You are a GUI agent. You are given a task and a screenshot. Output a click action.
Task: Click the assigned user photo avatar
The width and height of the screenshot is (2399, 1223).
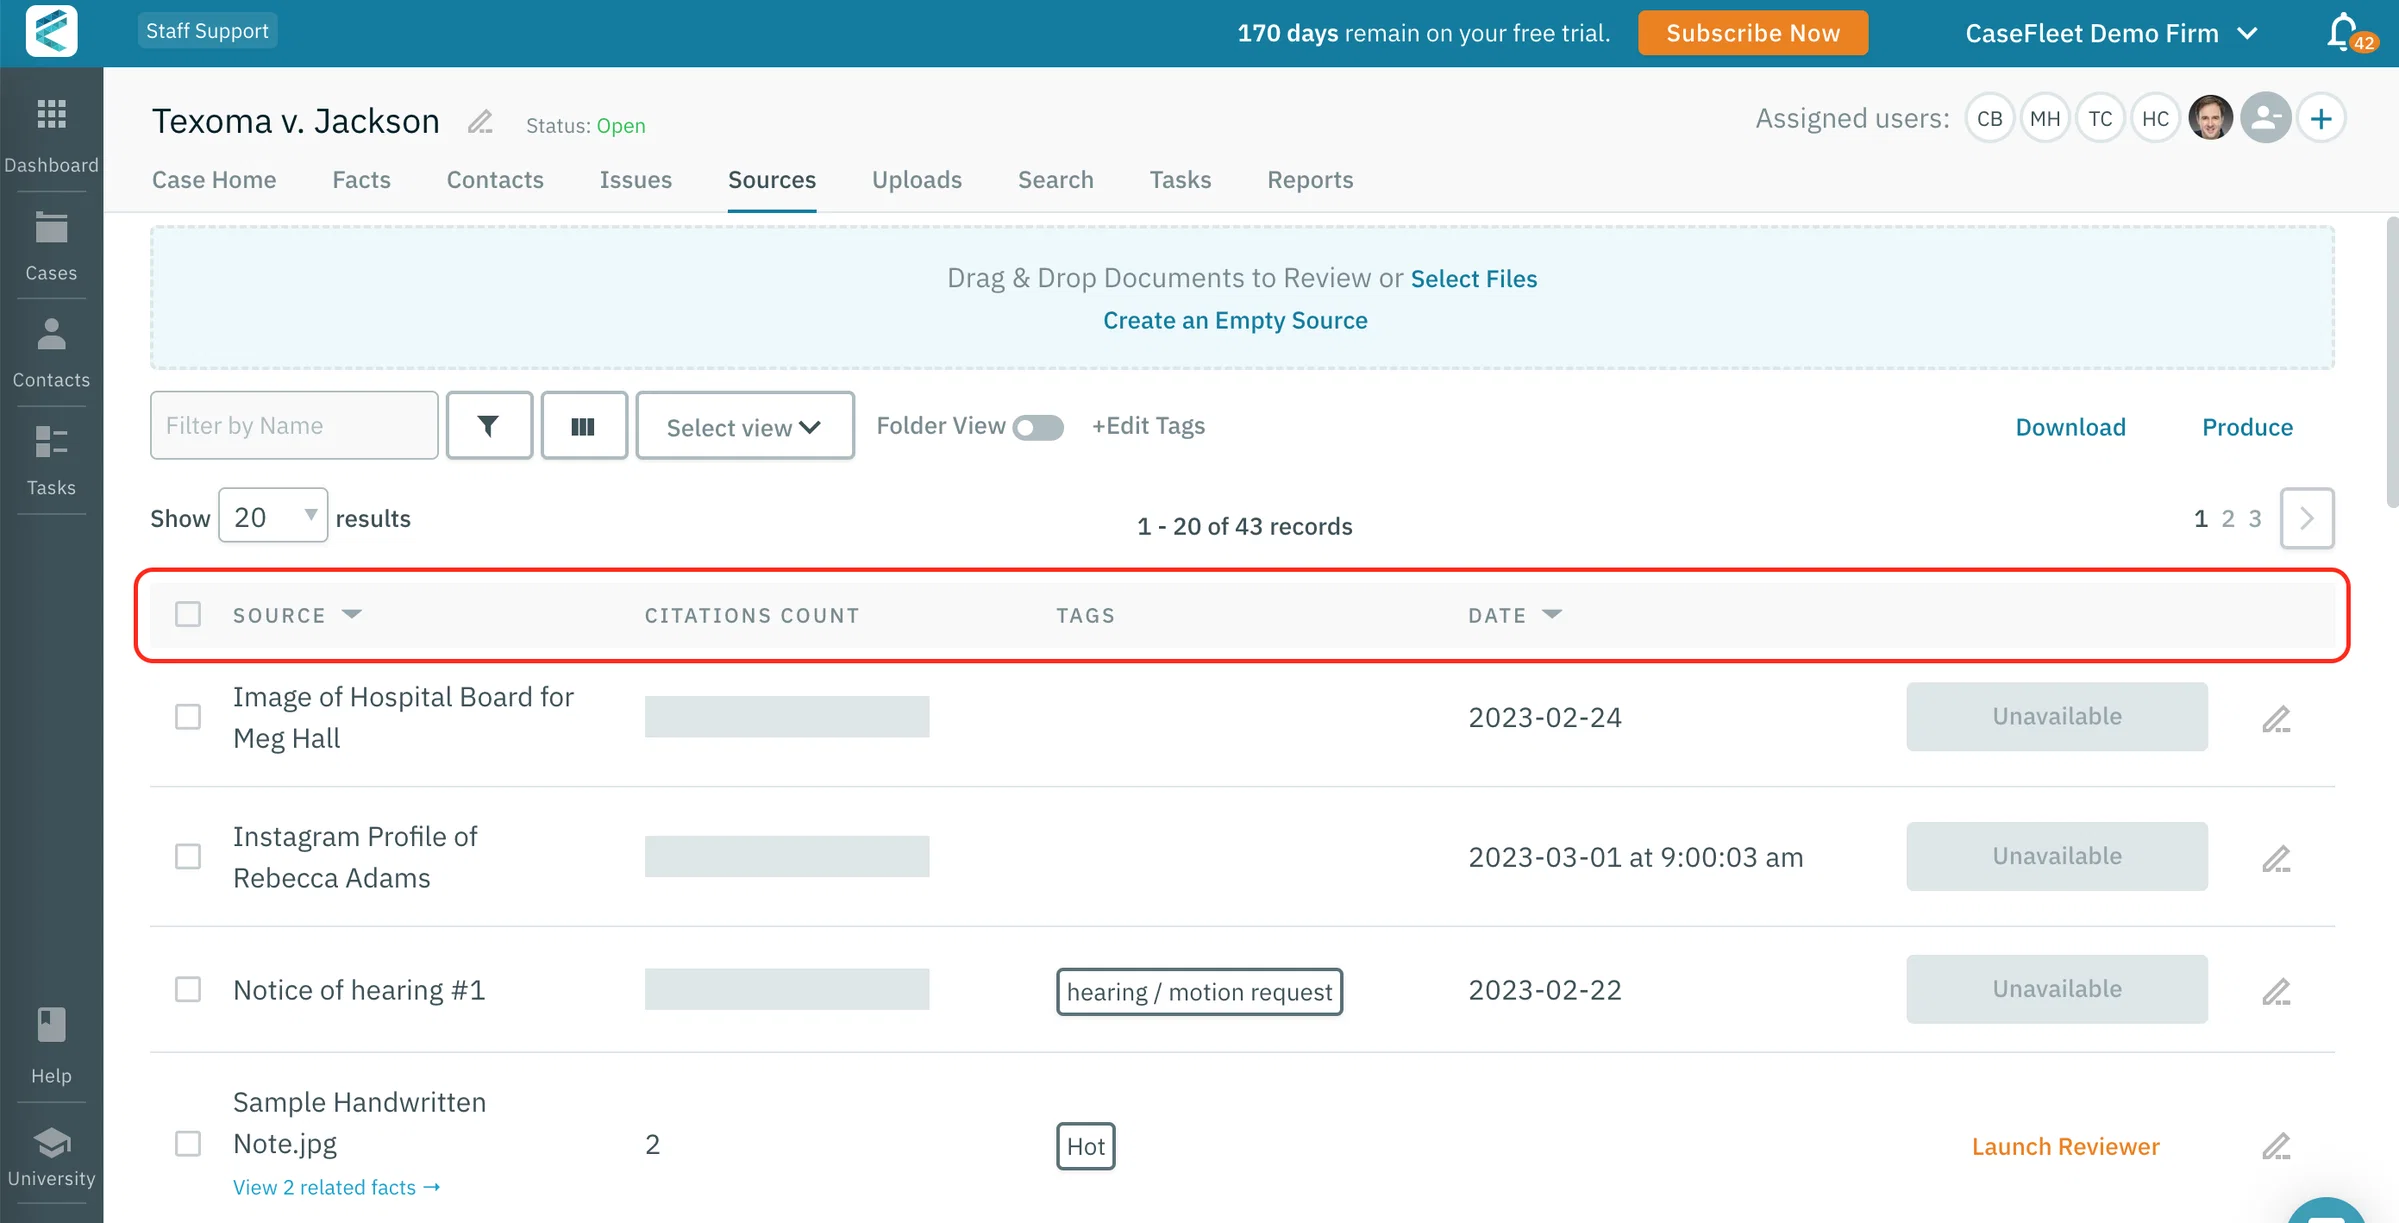tap(2210, 119)
